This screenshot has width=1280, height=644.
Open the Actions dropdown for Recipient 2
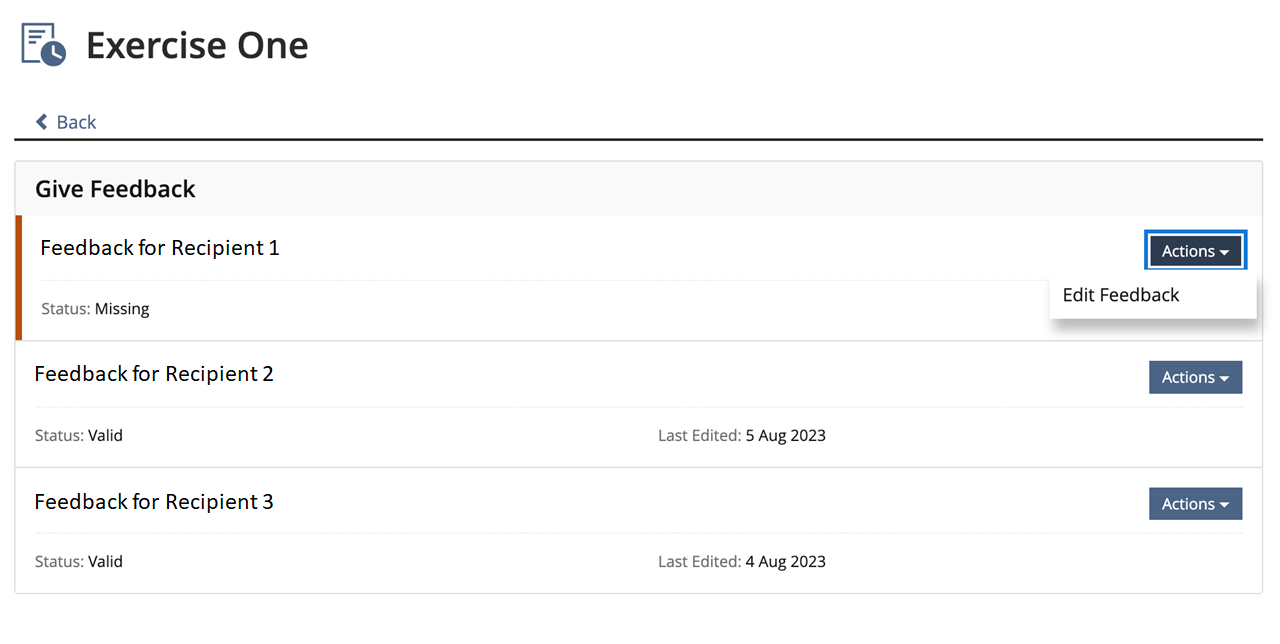[x=1195, y=377]
